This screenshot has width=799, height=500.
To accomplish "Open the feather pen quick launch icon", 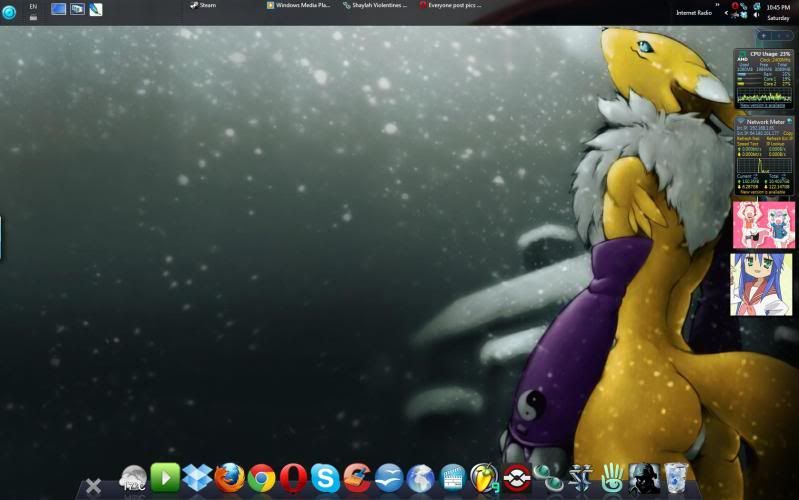I will pyautogui.click(x=96, y=9).
